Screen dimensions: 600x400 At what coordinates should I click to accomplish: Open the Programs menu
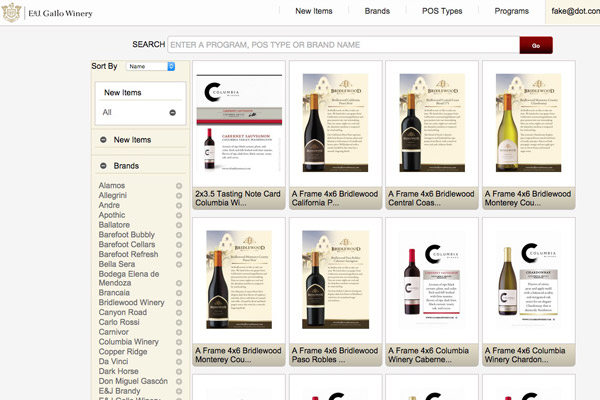pyautogui.click(x=511, y=11)
